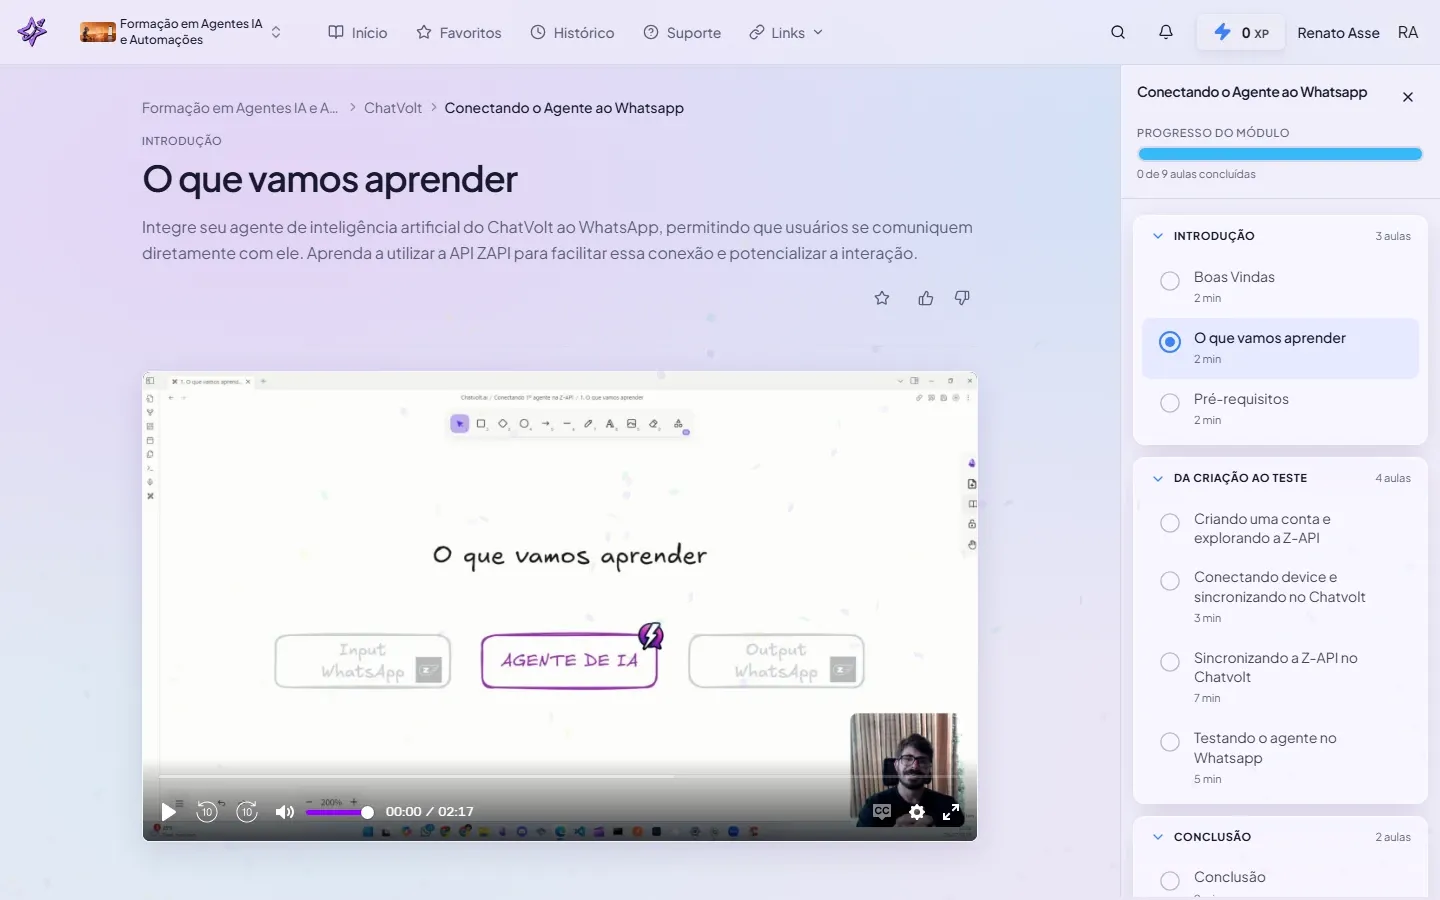Image resolution: width=1440 pixels, height=900 pixels.
Task: Toggle closed captions on video
Action: coord(882,811)
